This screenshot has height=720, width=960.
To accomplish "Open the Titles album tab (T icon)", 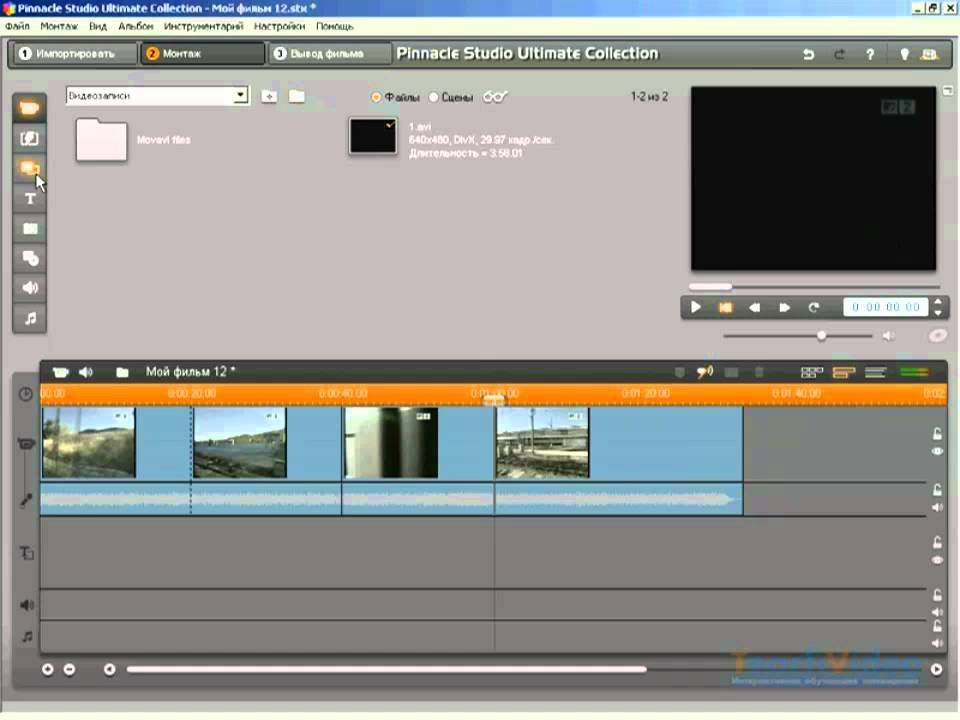I will pos(29,198).
